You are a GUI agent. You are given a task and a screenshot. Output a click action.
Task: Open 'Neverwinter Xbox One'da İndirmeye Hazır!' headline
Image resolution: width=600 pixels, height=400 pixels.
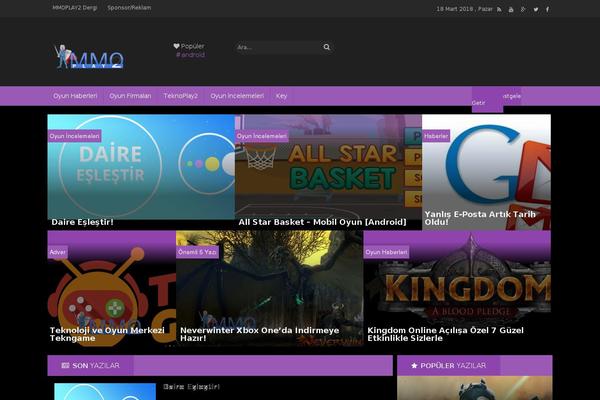click(x=259, y=334)
